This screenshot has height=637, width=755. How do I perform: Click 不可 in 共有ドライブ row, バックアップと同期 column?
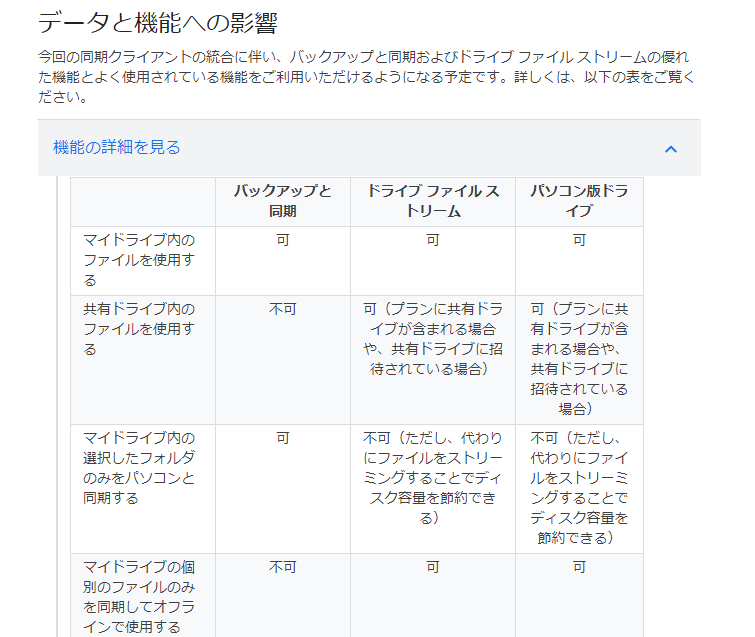click(283, 309)
